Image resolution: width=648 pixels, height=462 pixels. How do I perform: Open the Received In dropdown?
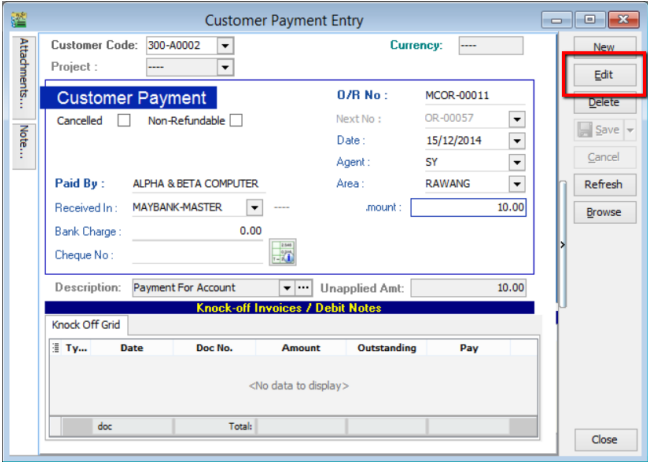click(254, 208)
